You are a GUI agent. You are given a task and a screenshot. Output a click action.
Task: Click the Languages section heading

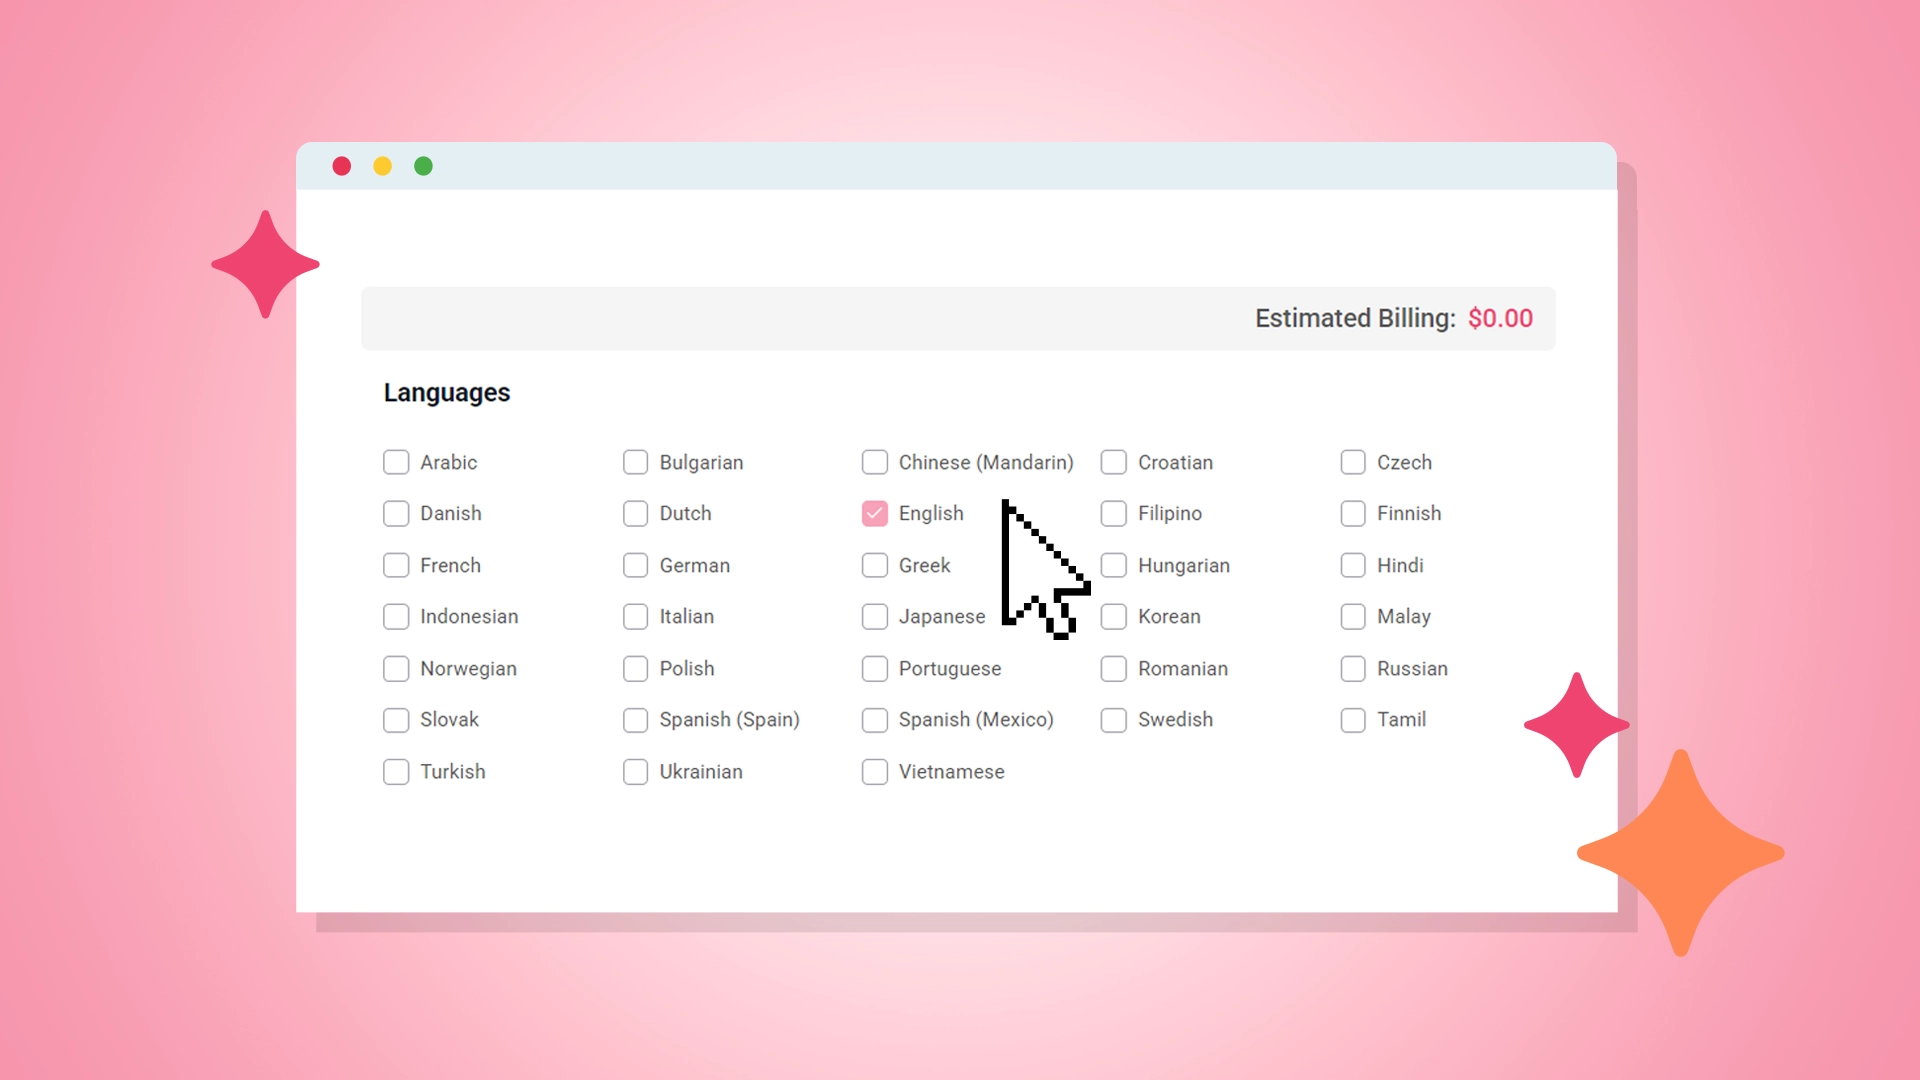(x=446, y=393)
